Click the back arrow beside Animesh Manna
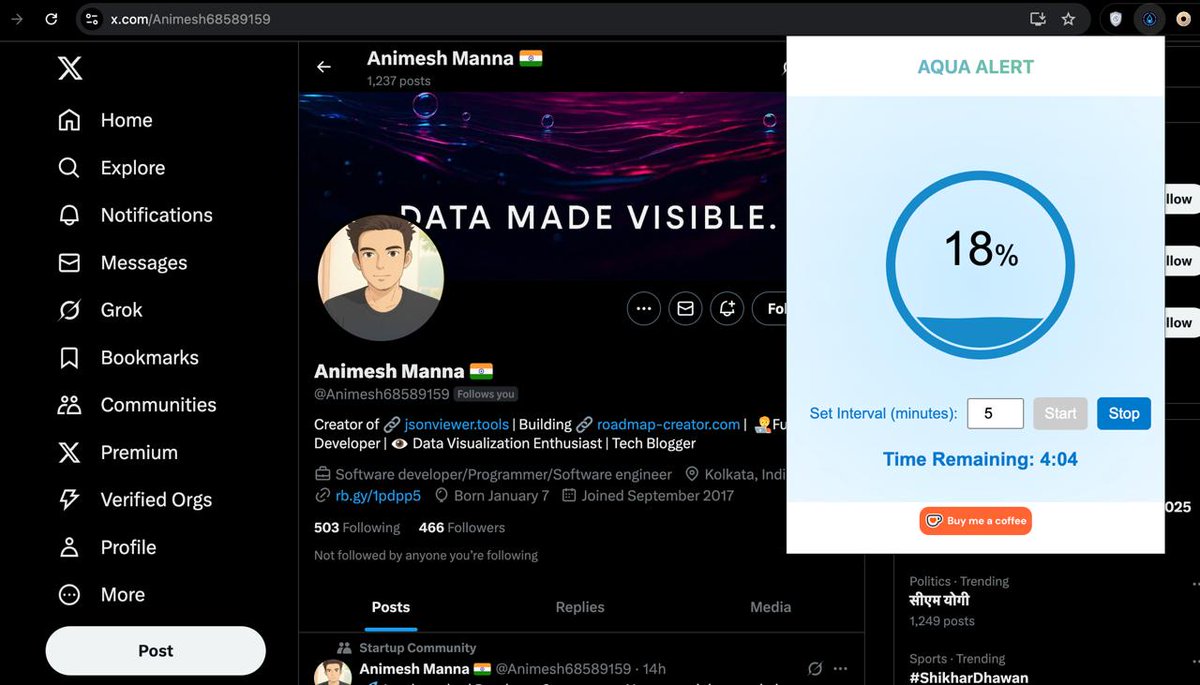This screenshot has width=1200, height=685. (323, 67)
